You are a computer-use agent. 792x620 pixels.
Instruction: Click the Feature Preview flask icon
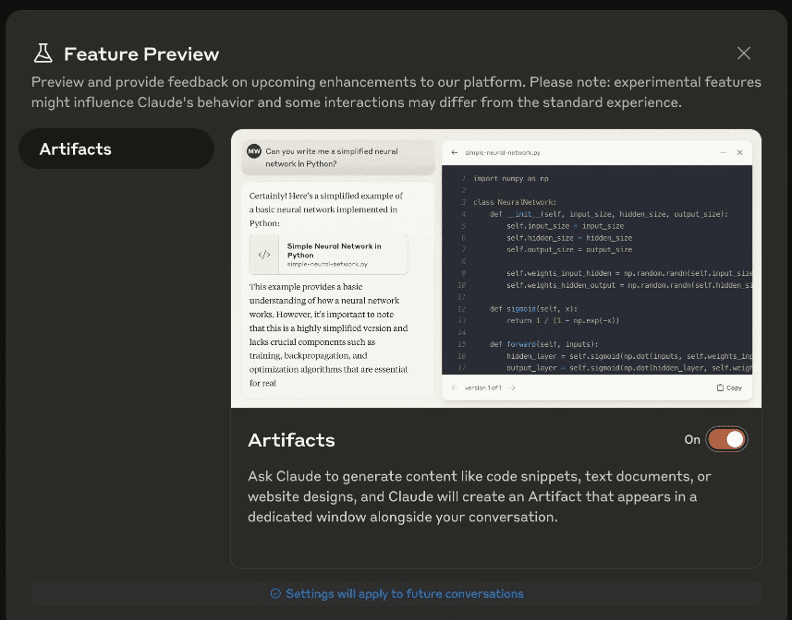43,53
